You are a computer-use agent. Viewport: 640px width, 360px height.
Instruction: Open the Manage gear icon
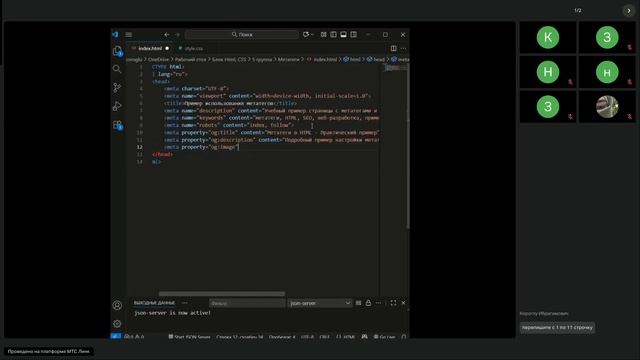117,324
